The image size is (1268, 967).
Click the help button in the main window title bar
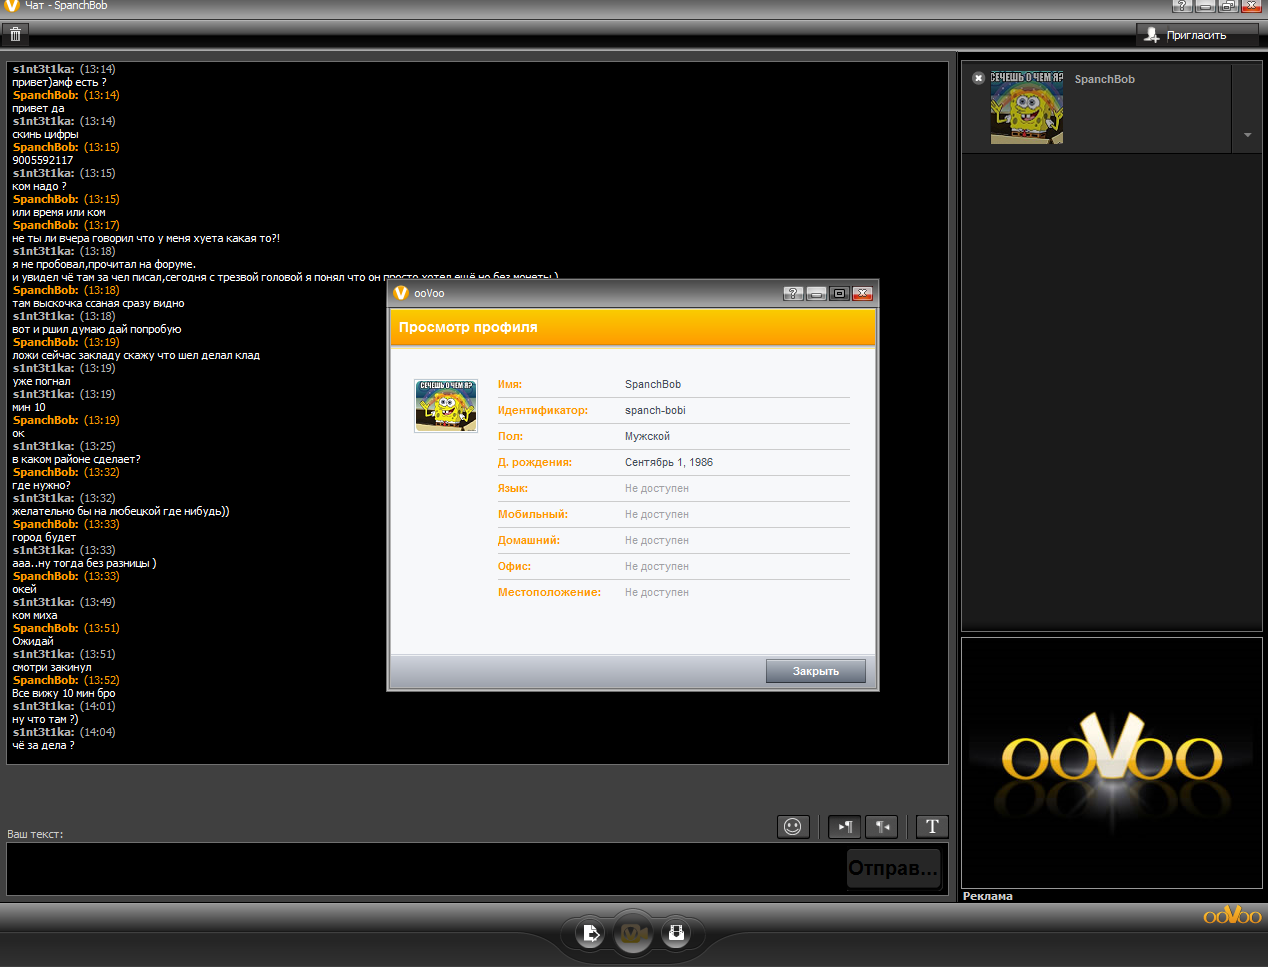pyautogui.click(x=1182, y=6)
